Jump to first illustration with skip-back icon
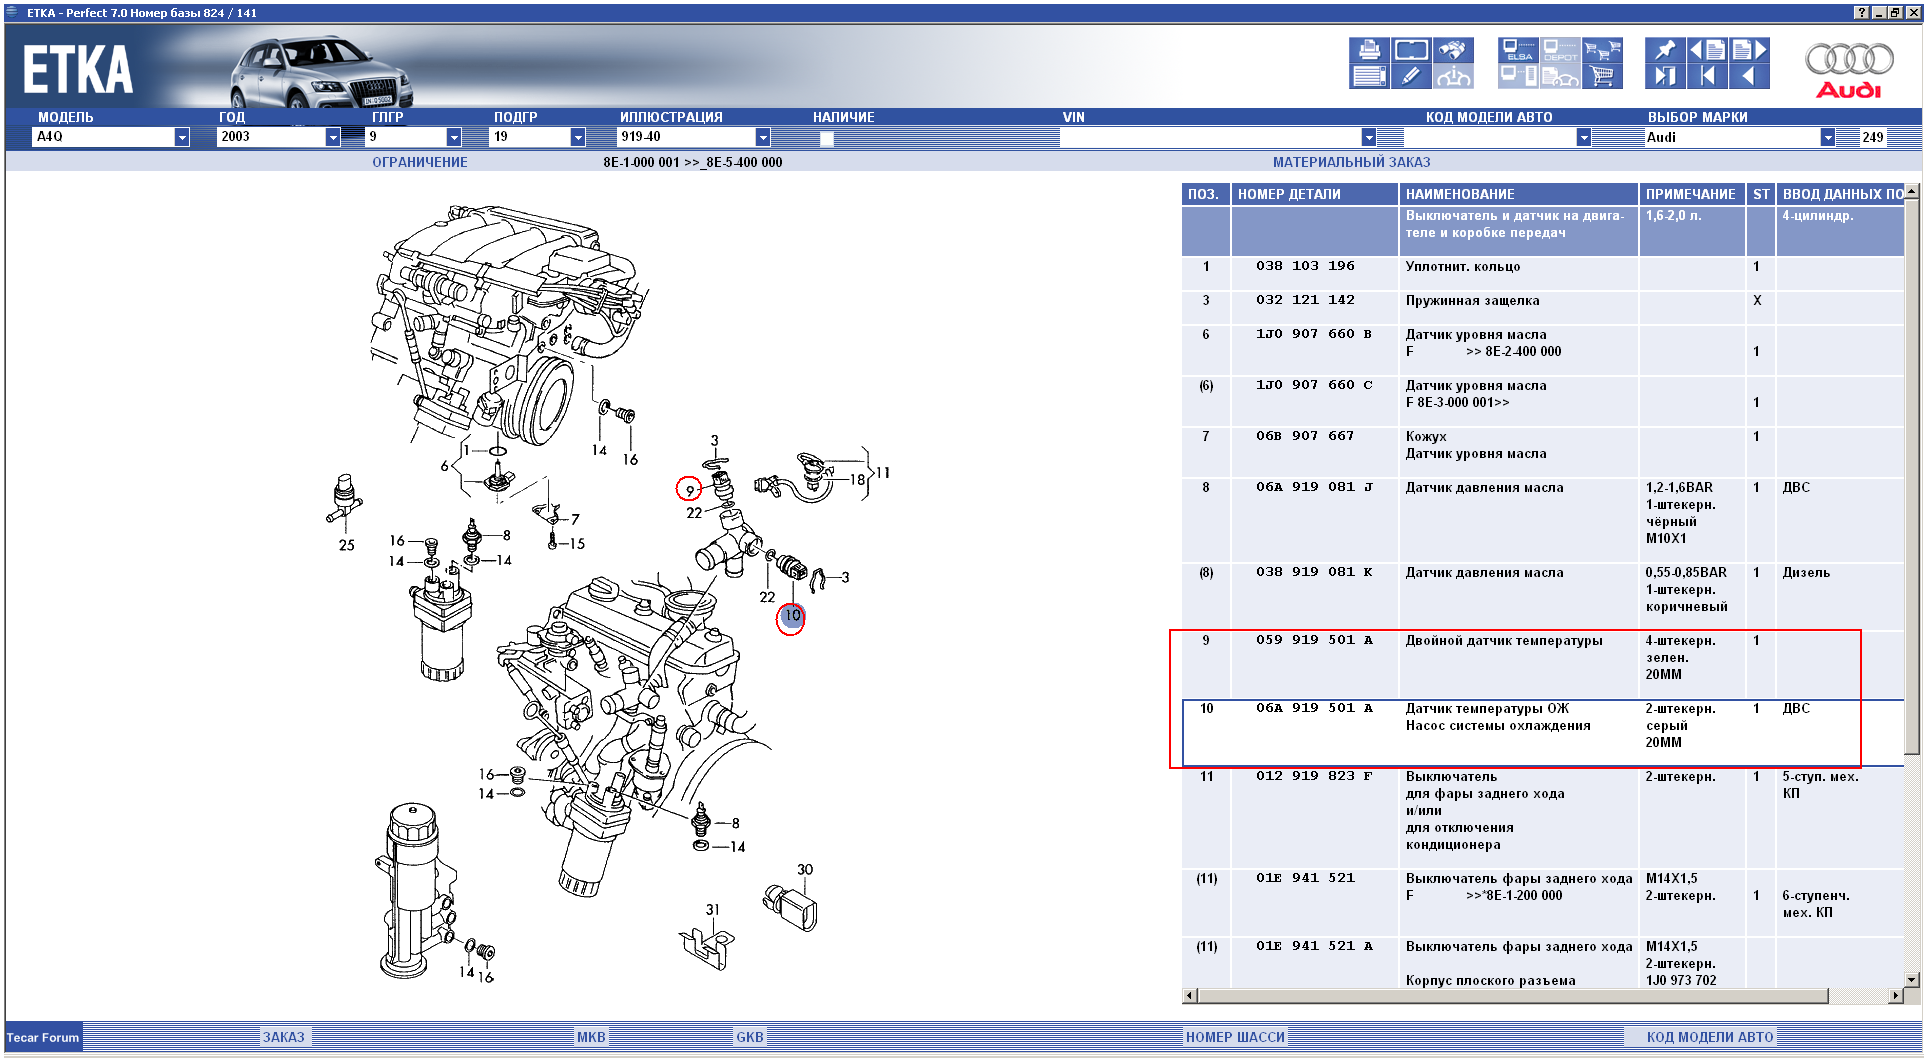Image resolution: width=1928 pixels, height=1058 pixels. pos(1707,76)
